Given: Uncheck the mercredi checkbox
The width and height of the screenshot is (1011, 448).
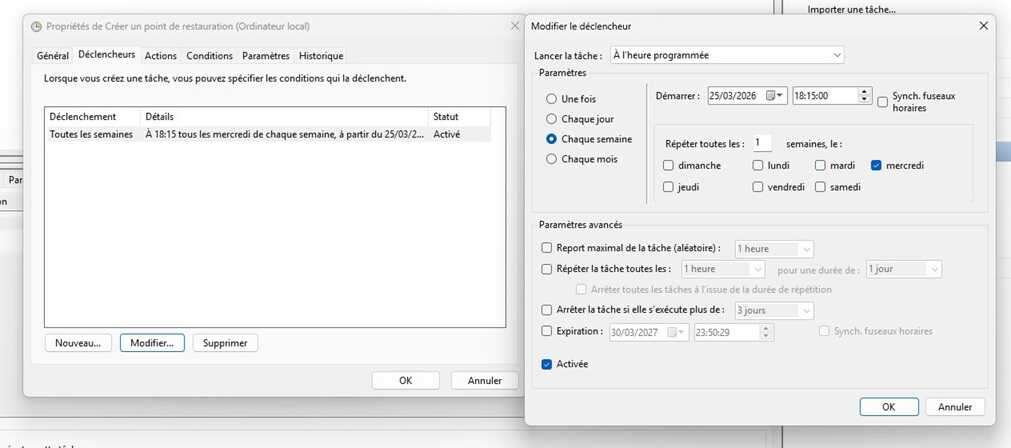Looking at the screenshot, I should [x=877, y=165].
